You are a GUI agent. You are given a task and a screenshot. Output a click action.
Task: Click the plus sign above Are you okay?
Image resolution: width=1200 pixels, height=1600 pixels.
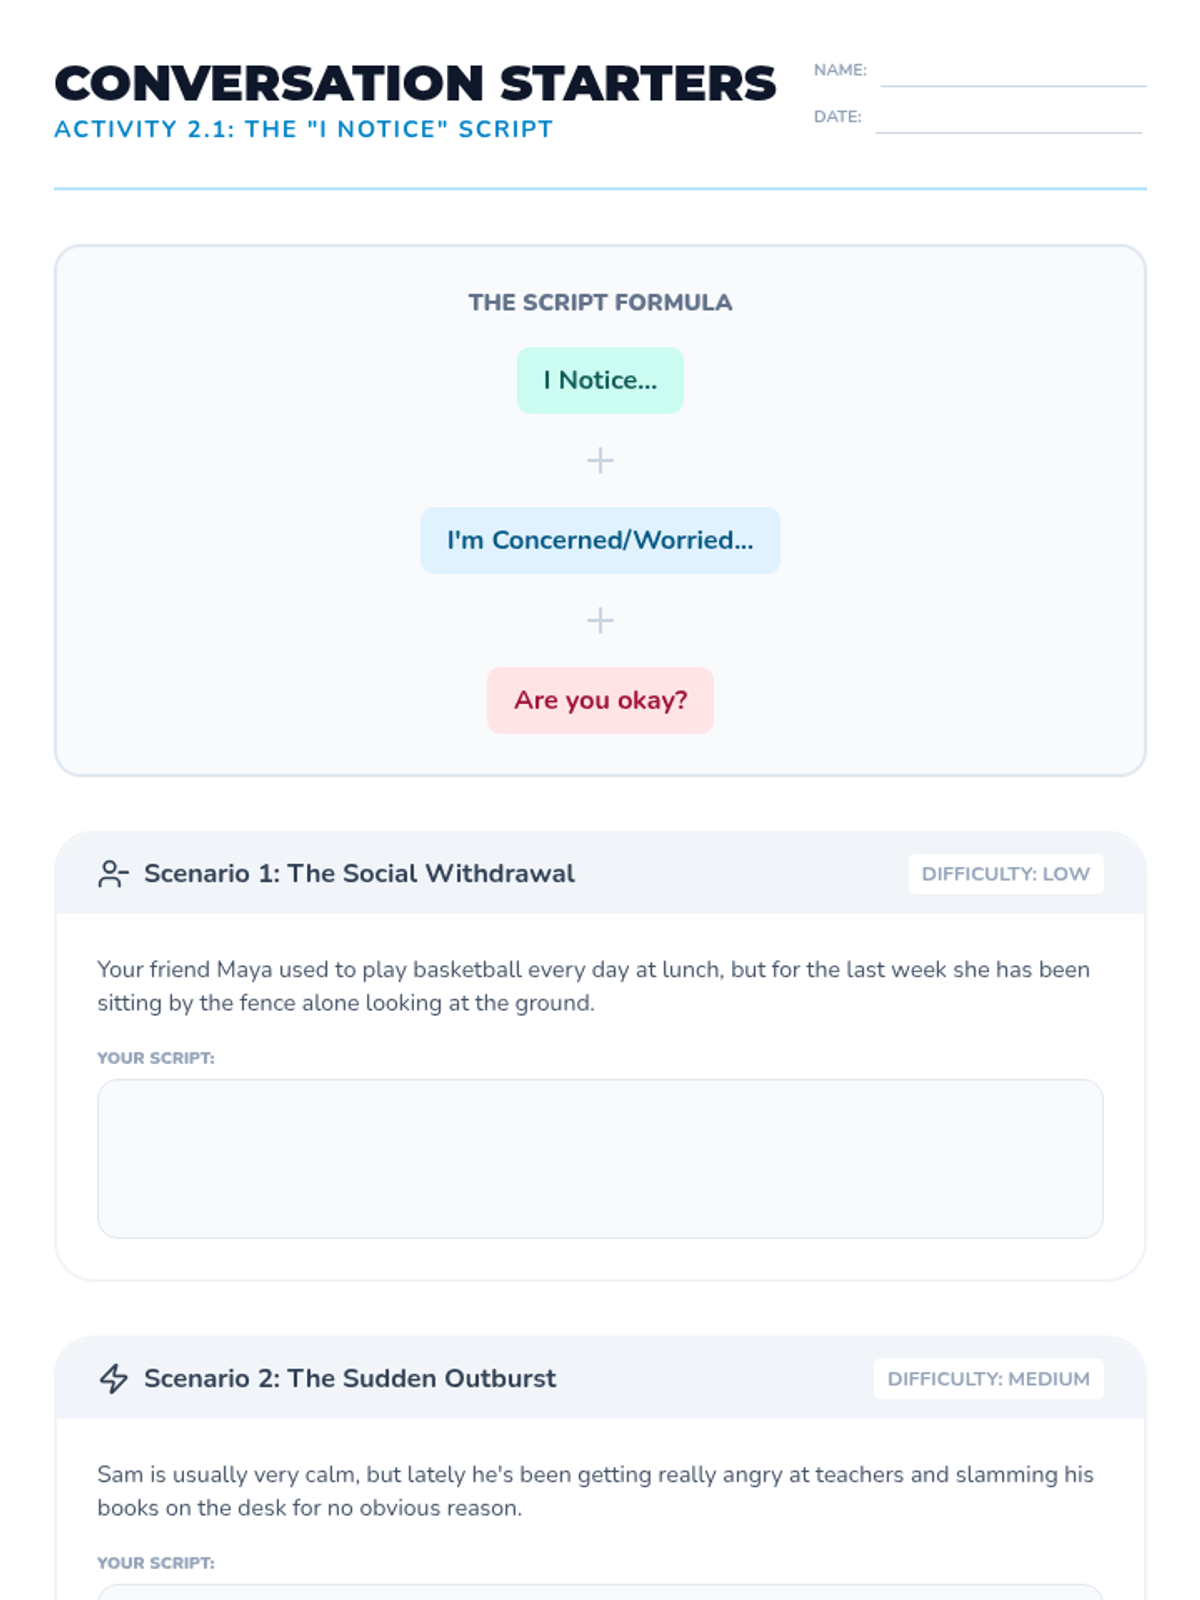click(600, 621)
